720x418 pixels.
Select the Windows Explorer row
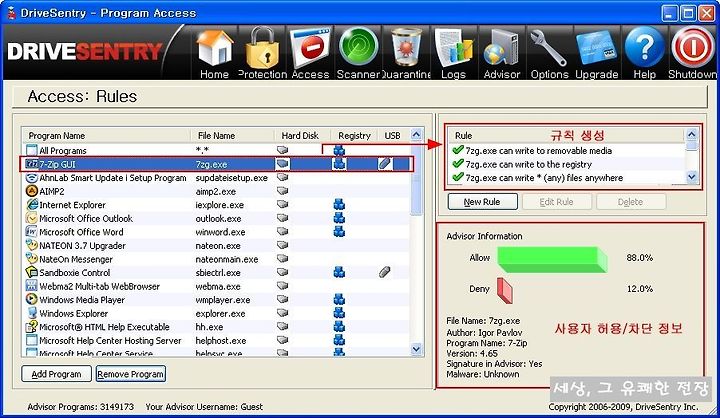216,313
